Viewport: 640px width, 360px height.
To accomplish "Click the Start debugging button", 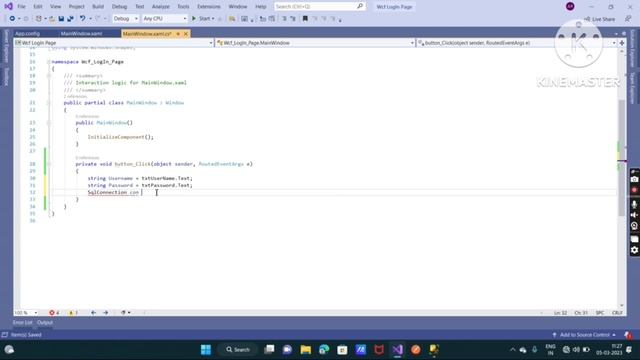I will [x=201, y=18].
